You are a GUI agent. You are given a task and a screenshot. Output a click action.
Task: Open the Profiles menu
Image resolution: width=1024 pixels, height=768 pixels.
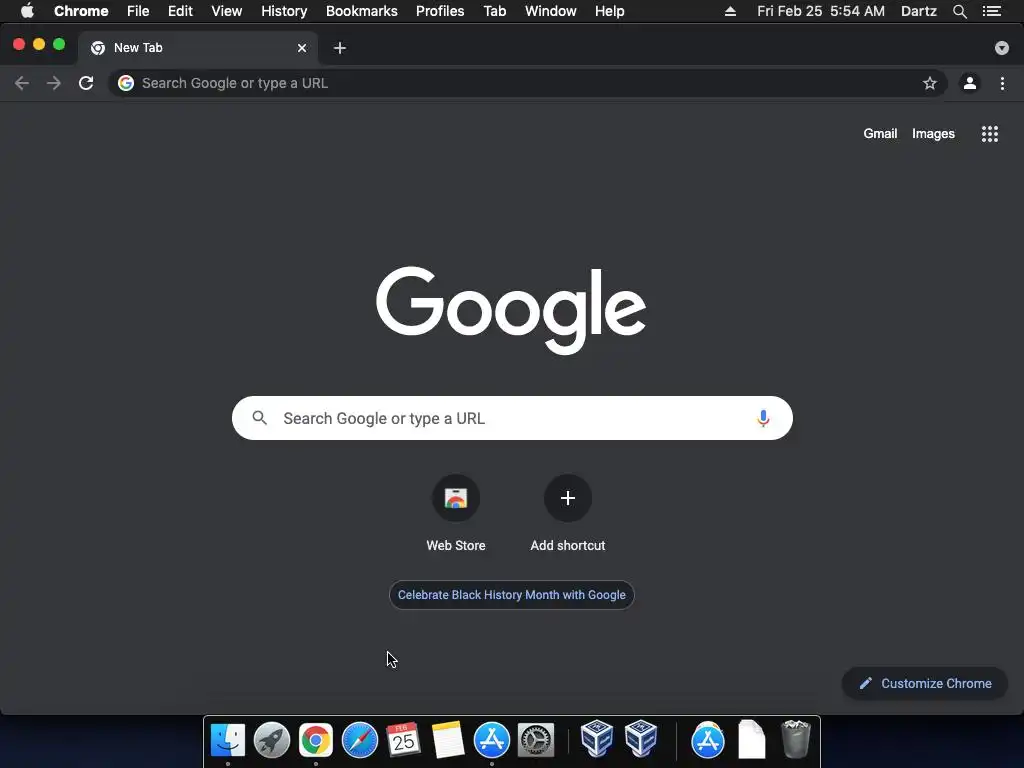[440, 11]
